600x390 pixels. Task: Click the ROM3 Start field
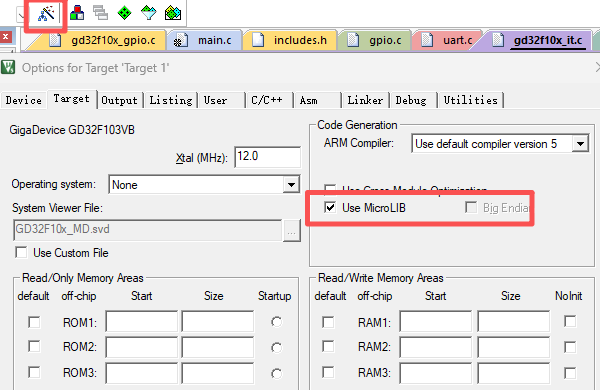pyautogui.click(x=141, y=373)
